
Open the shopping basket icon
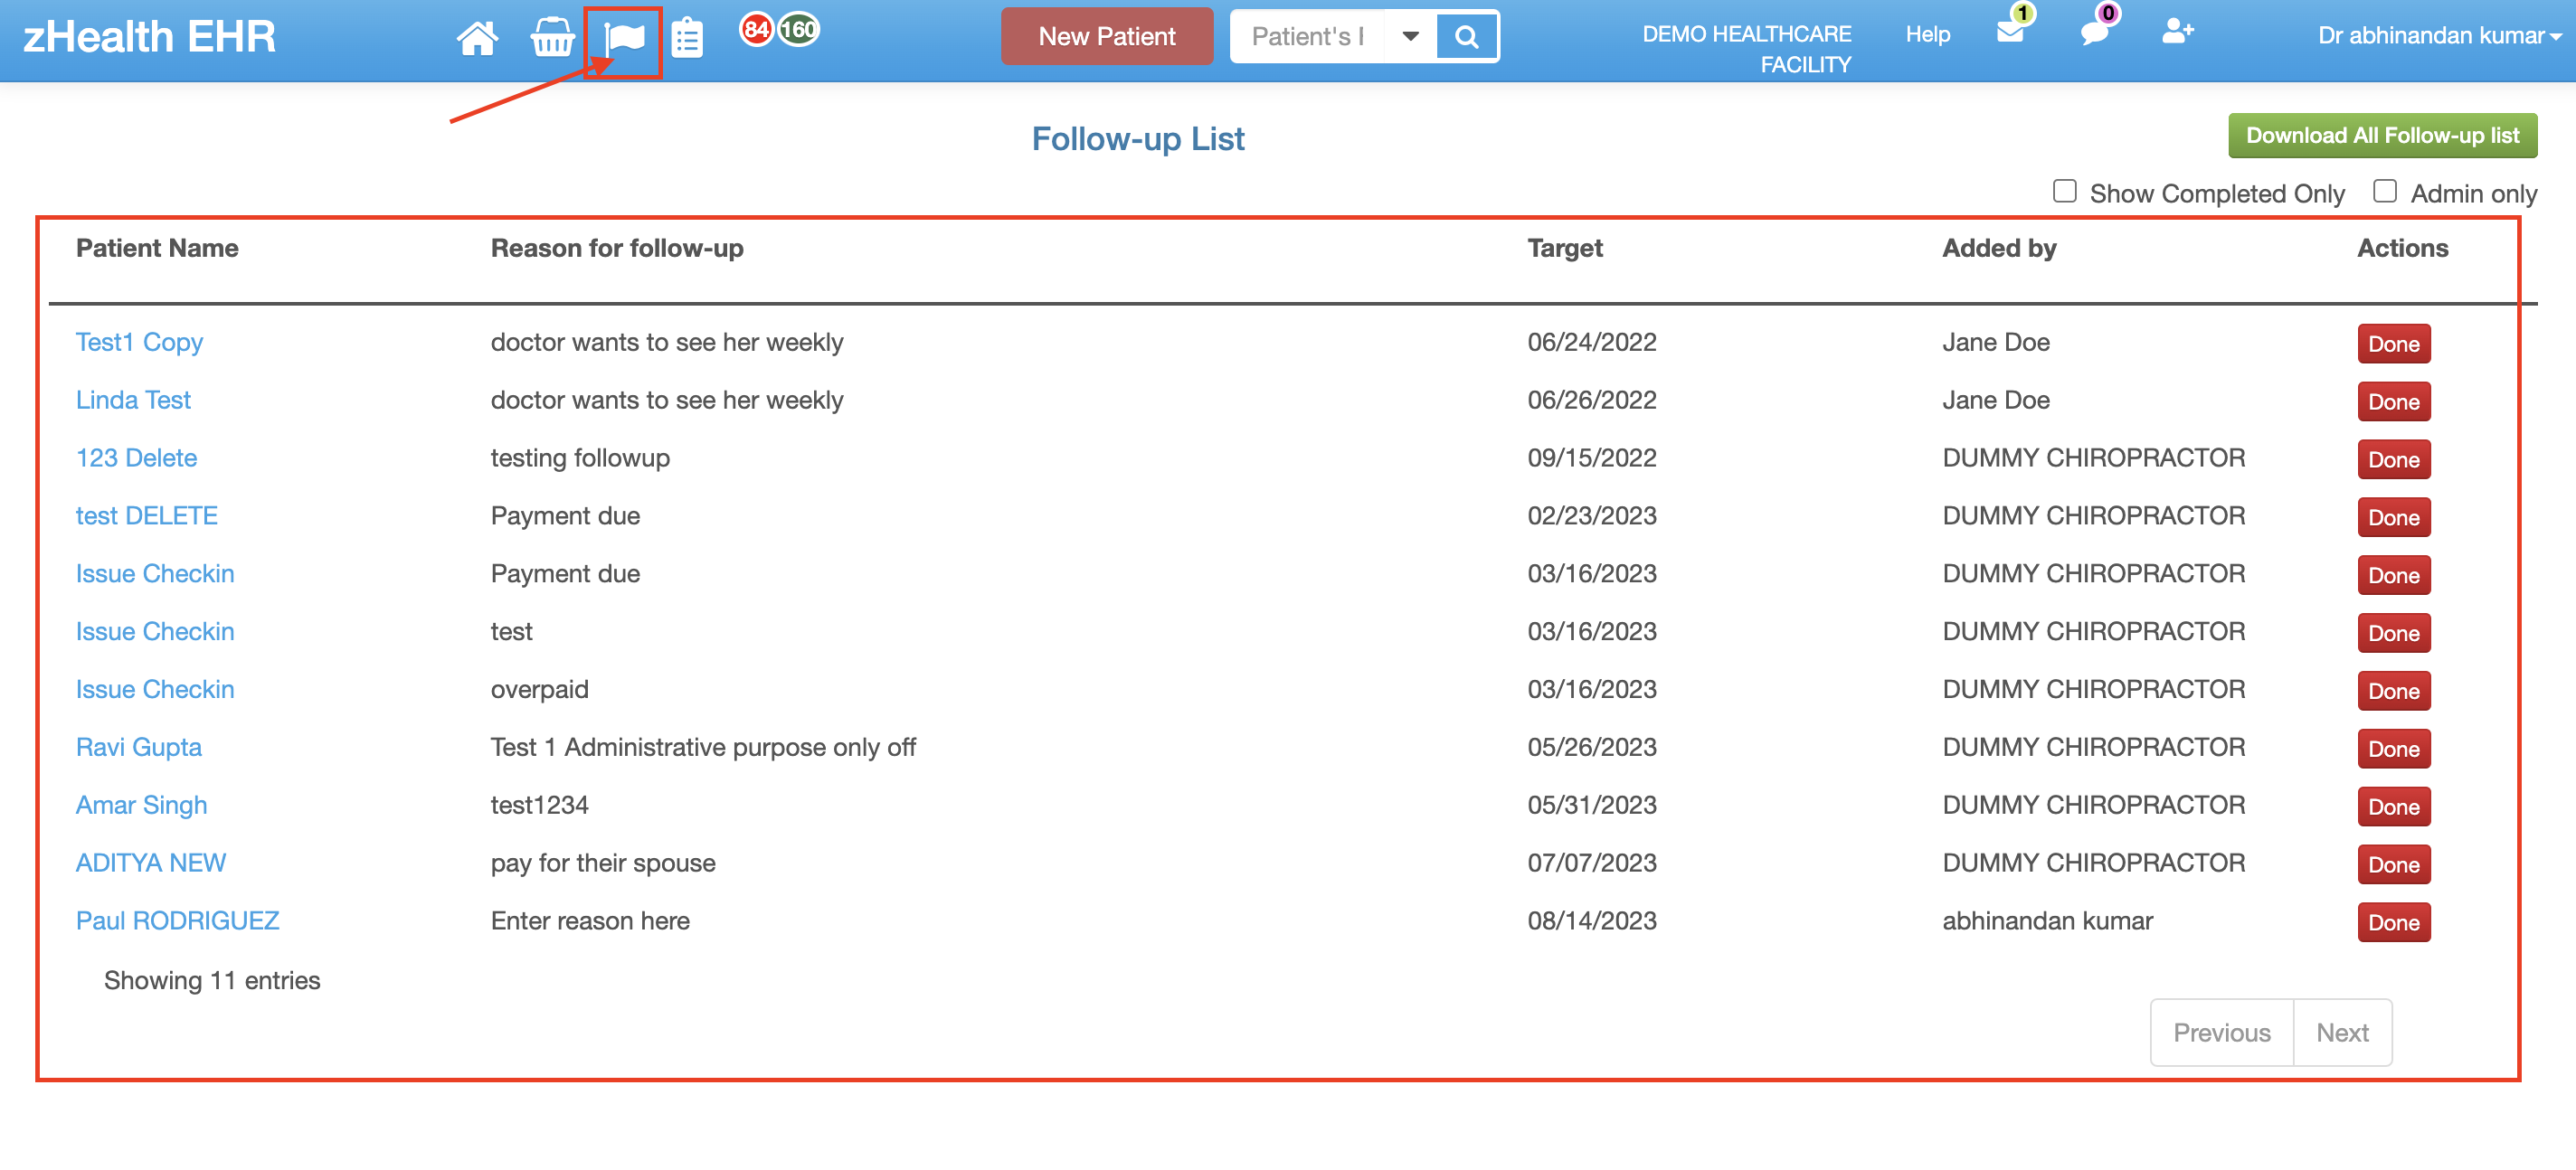(x=551, y=38)
